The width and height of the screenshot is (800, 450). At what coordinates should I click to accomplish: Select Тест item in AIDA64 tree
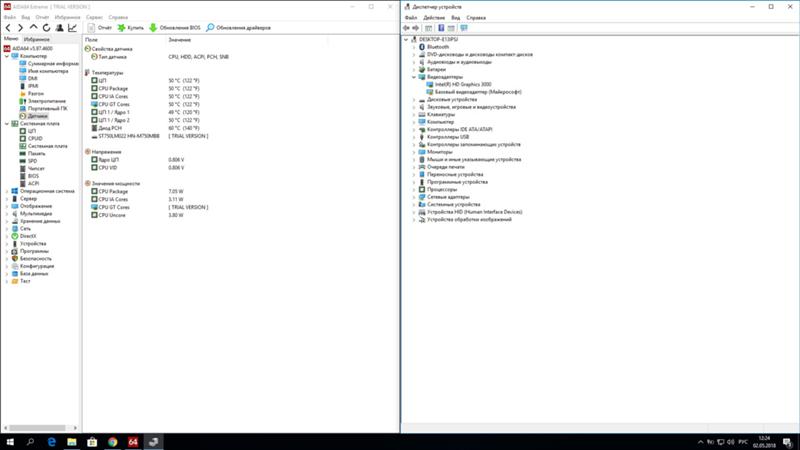click(21, 281)
